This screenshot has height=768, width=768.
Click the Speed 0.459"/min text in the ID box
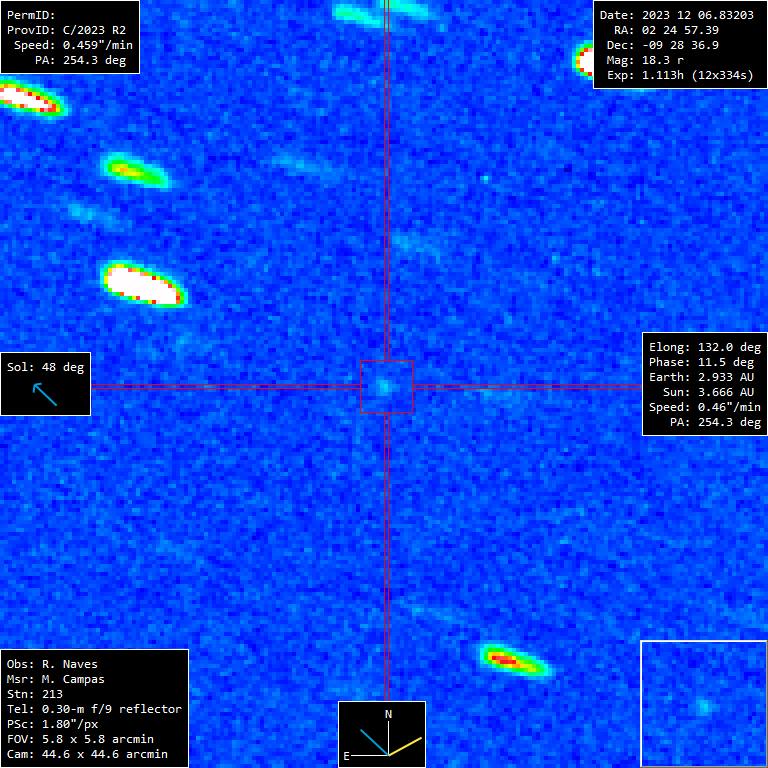coord(73,45)
